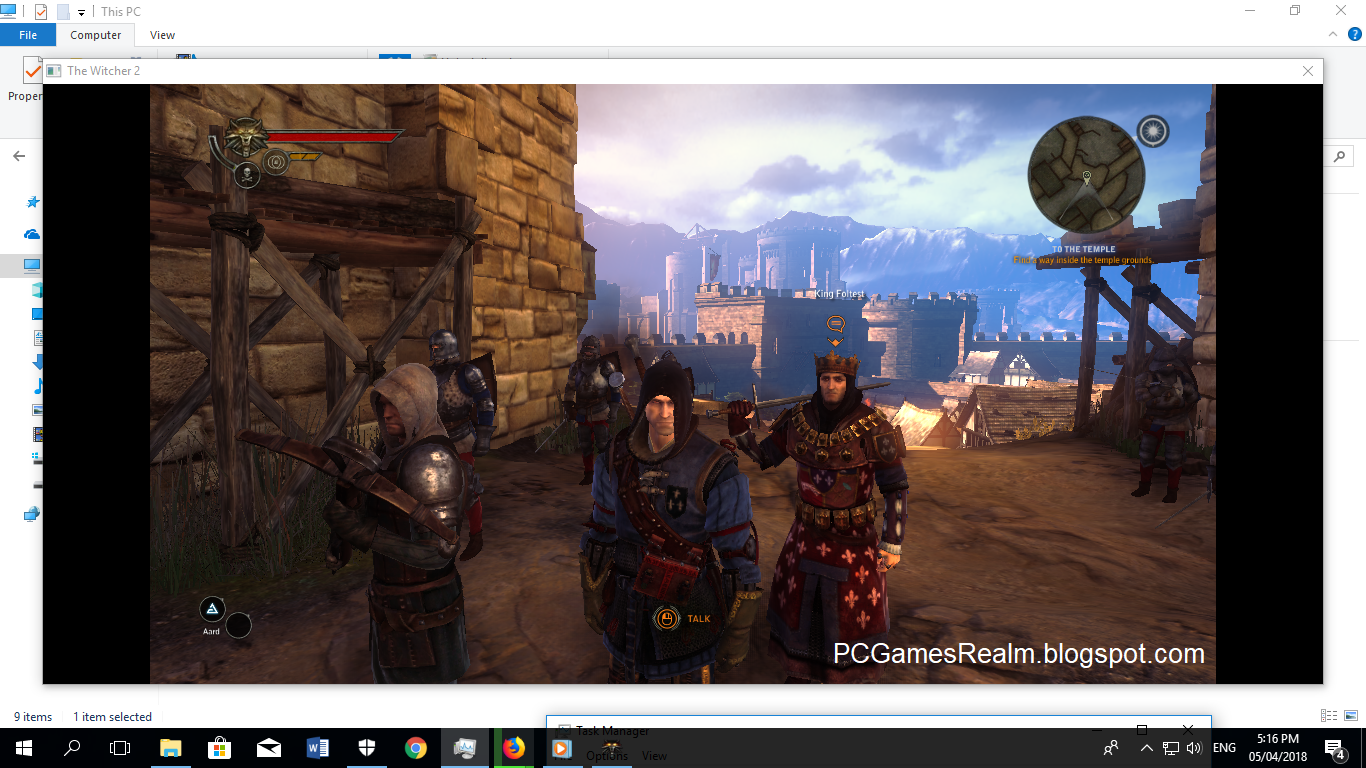1366x768 pixels.
Task: Click ENG language indicator
Action: click(x=1224, y=748)
